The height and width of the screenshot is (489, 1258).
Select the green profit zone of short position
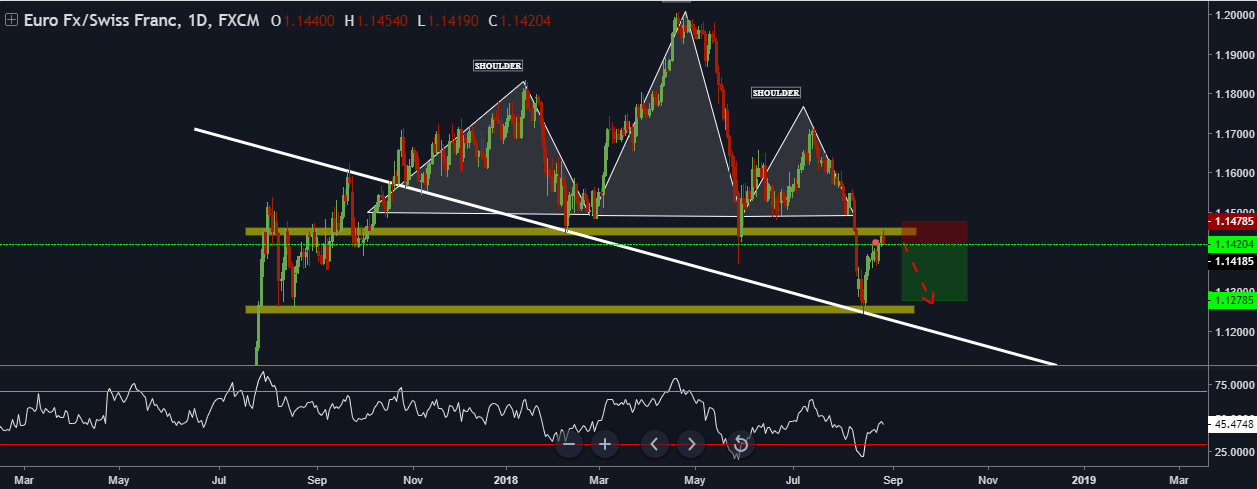coord(934,272)
